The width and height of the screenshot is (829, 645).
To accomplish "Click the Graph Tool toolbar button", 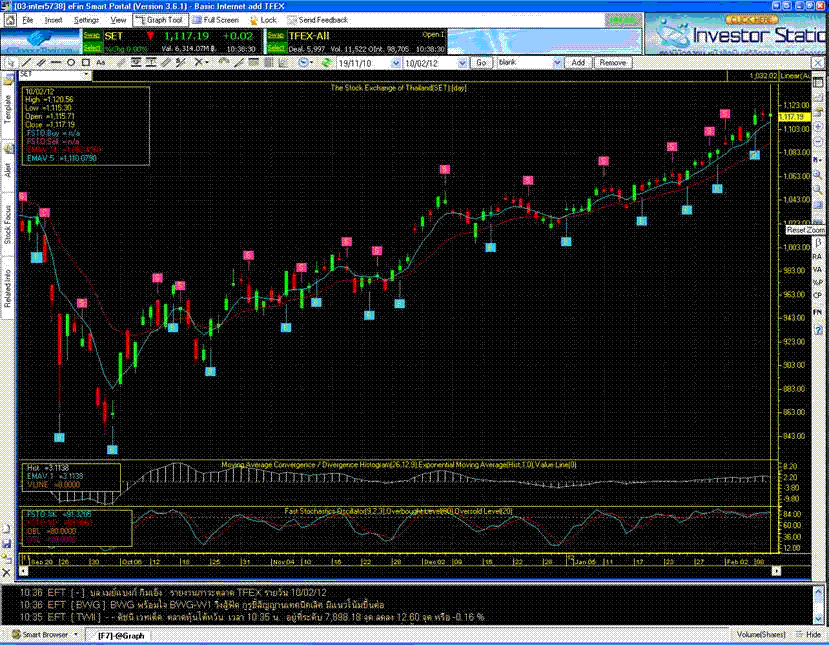I will point(160,20).
